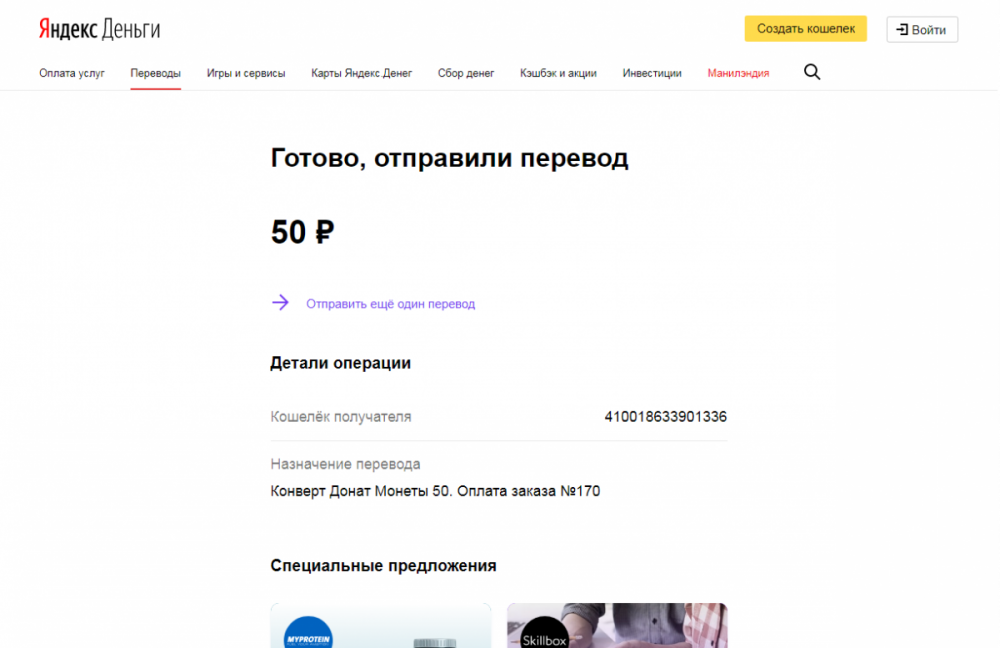Click the Яндекс Деньги logo
Image resolution: width=1000 pixels, height=648 pixels.
[x=99, y=29]
